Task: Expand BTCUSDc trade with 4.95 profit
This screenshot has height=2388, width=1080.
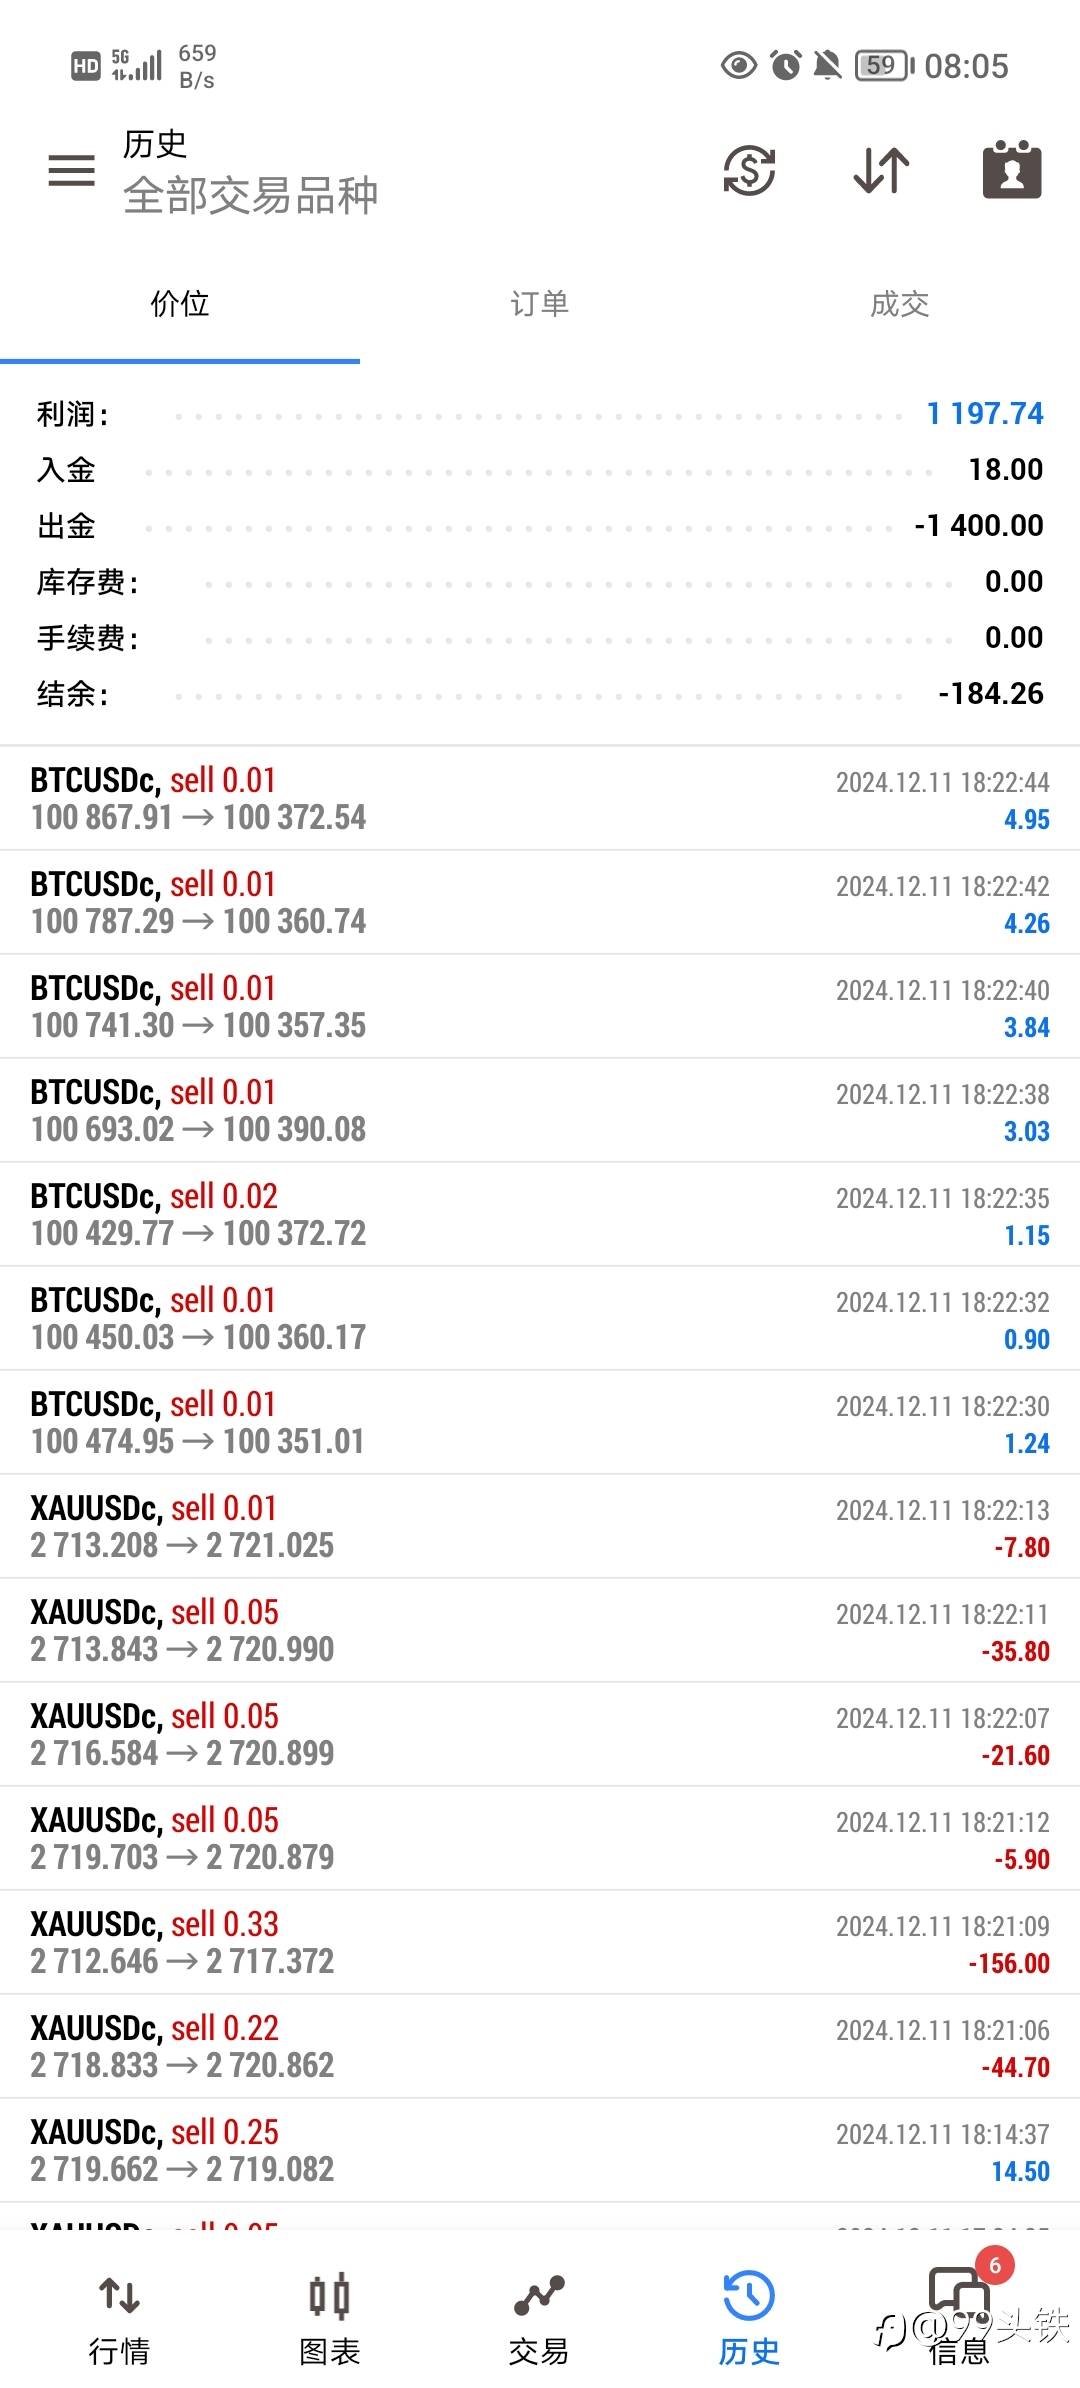Action: 540,799
